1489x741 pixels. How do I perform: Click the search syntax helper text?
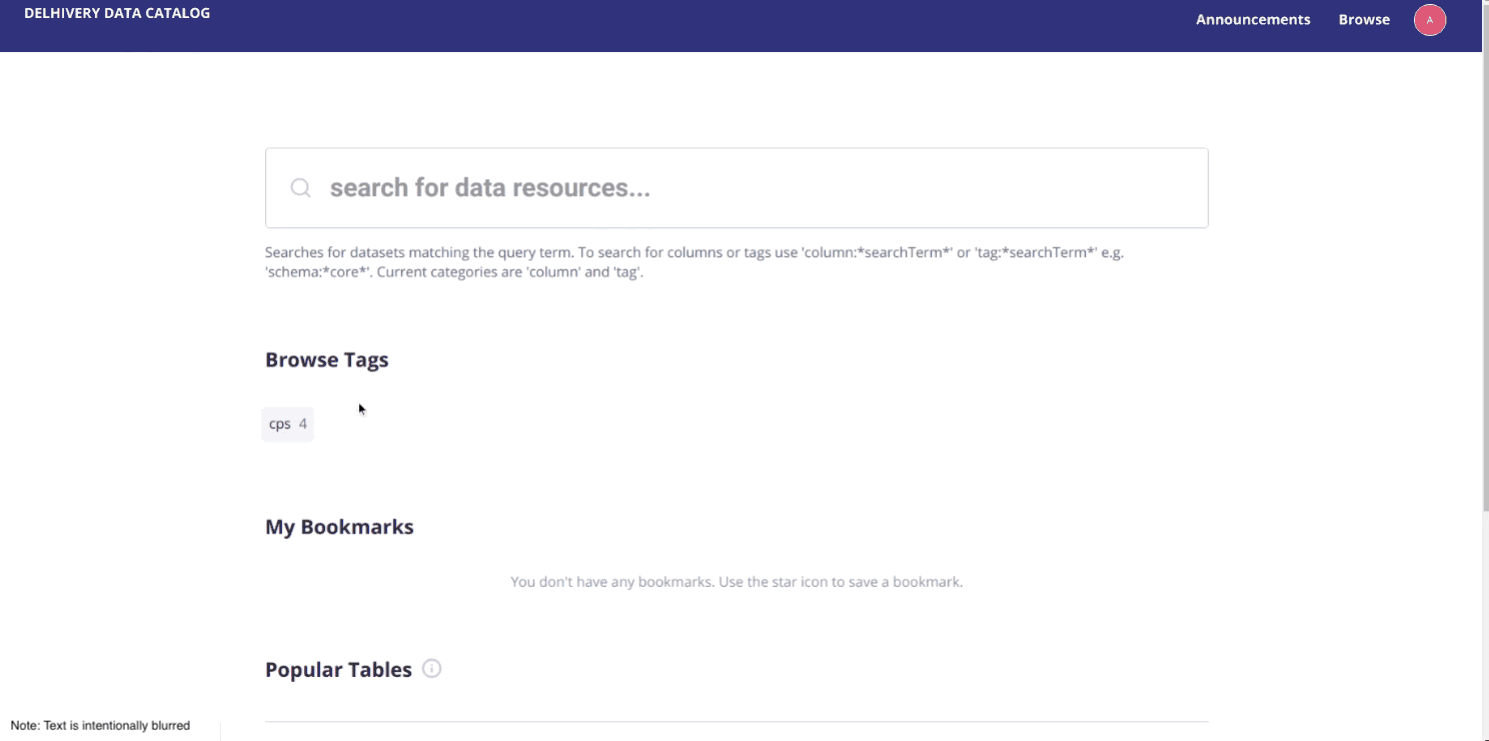coord(701,262)
